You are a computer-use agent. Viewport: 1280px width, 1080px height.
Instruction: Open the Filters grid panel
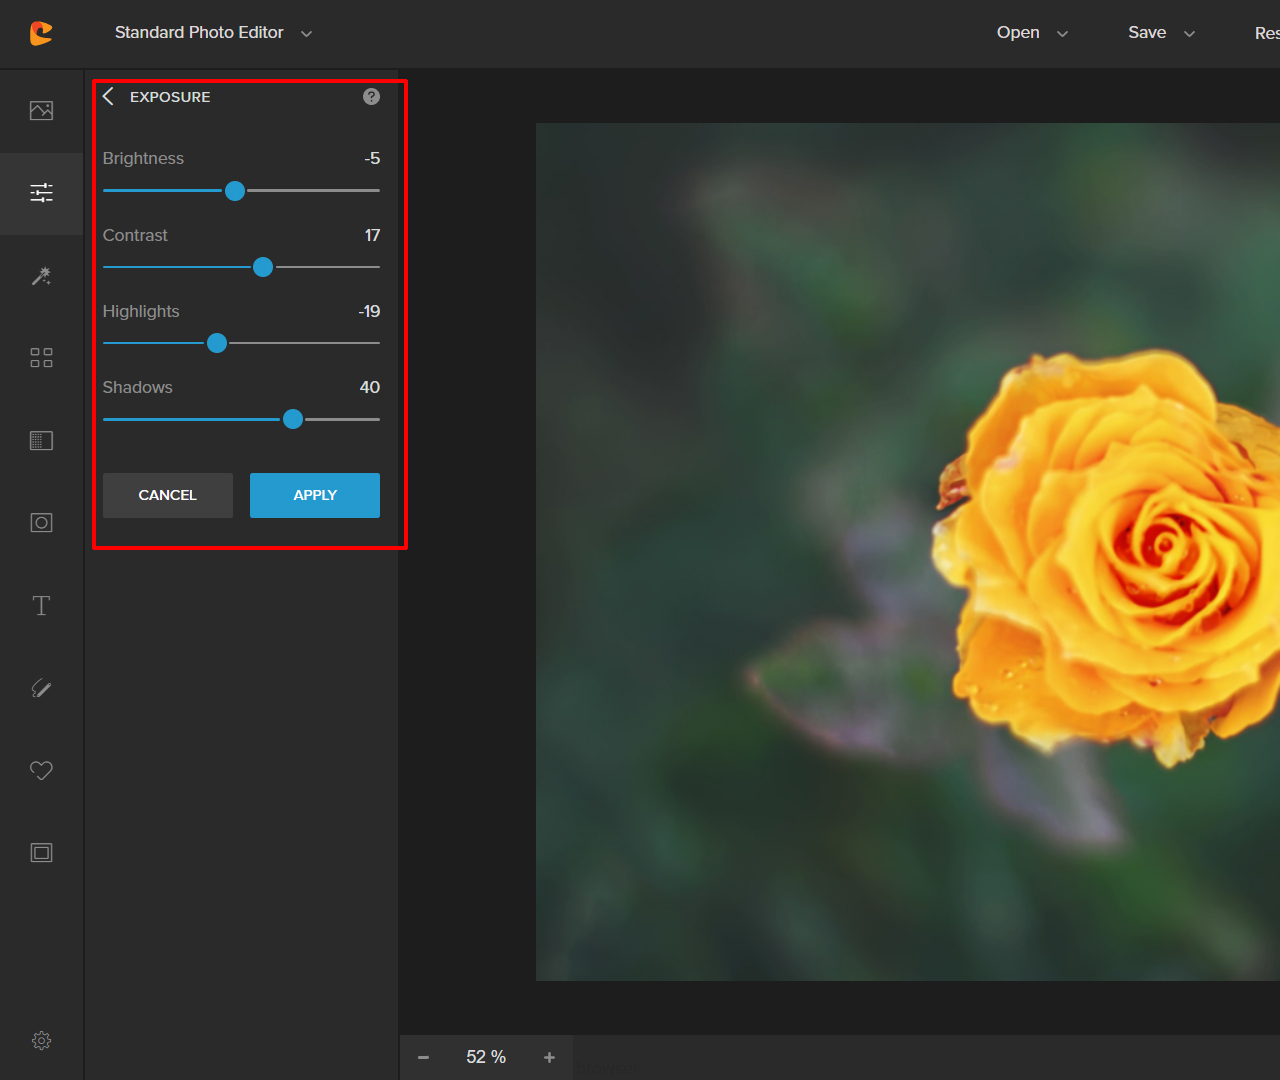[41, 357]
